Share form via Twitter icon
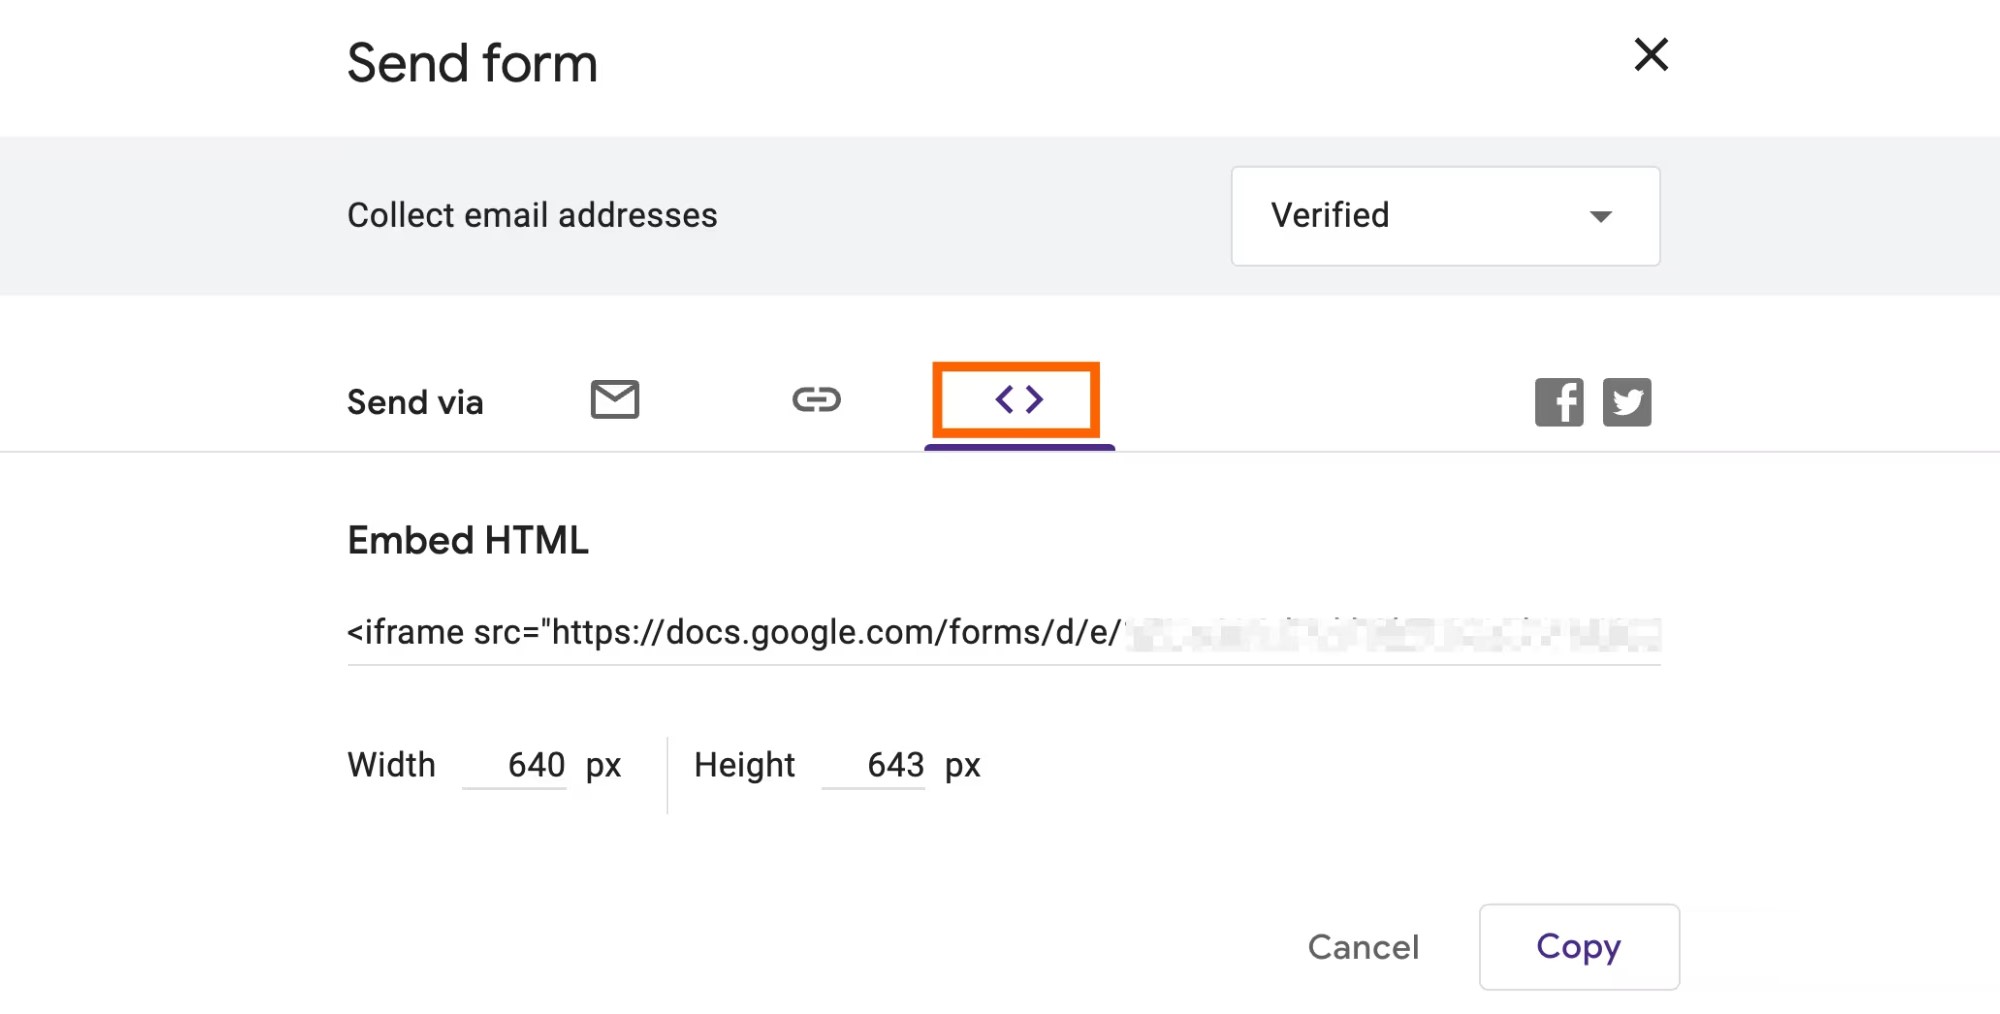The width and height of the screenshot is (2000, 1014). (x=1627, y=402)
